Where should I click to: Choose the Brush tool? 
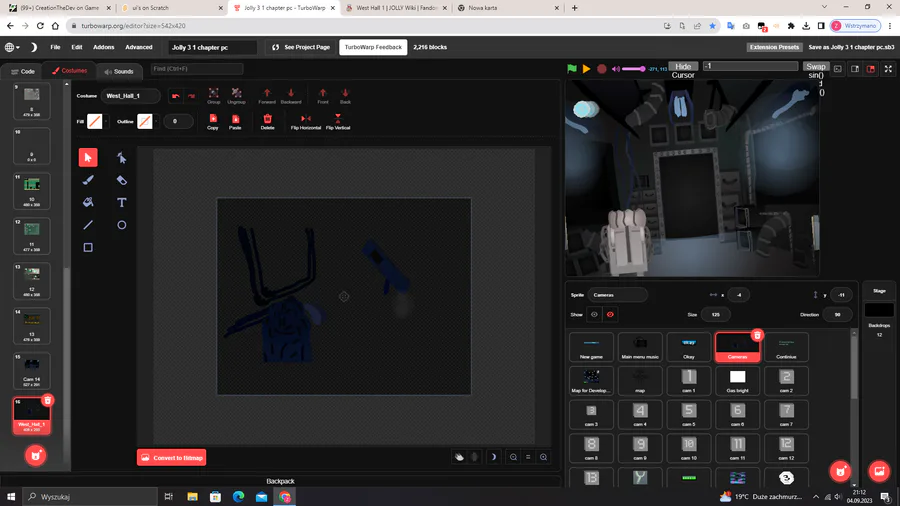(88, 180)
